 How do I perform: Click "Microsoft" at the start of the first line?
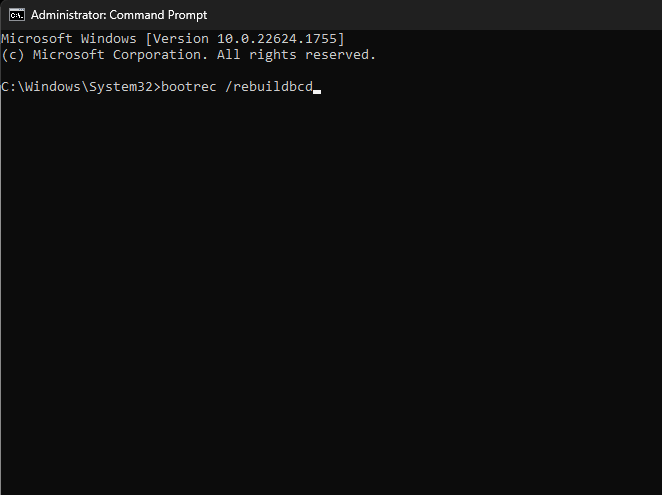37,39
